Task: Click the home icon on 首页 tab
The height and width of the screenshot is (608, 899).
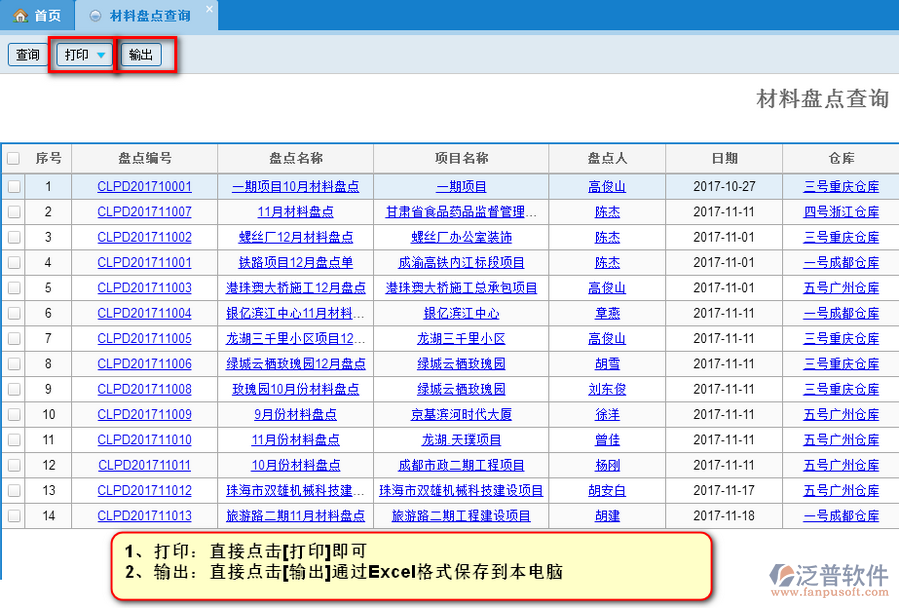Action: 20,16
